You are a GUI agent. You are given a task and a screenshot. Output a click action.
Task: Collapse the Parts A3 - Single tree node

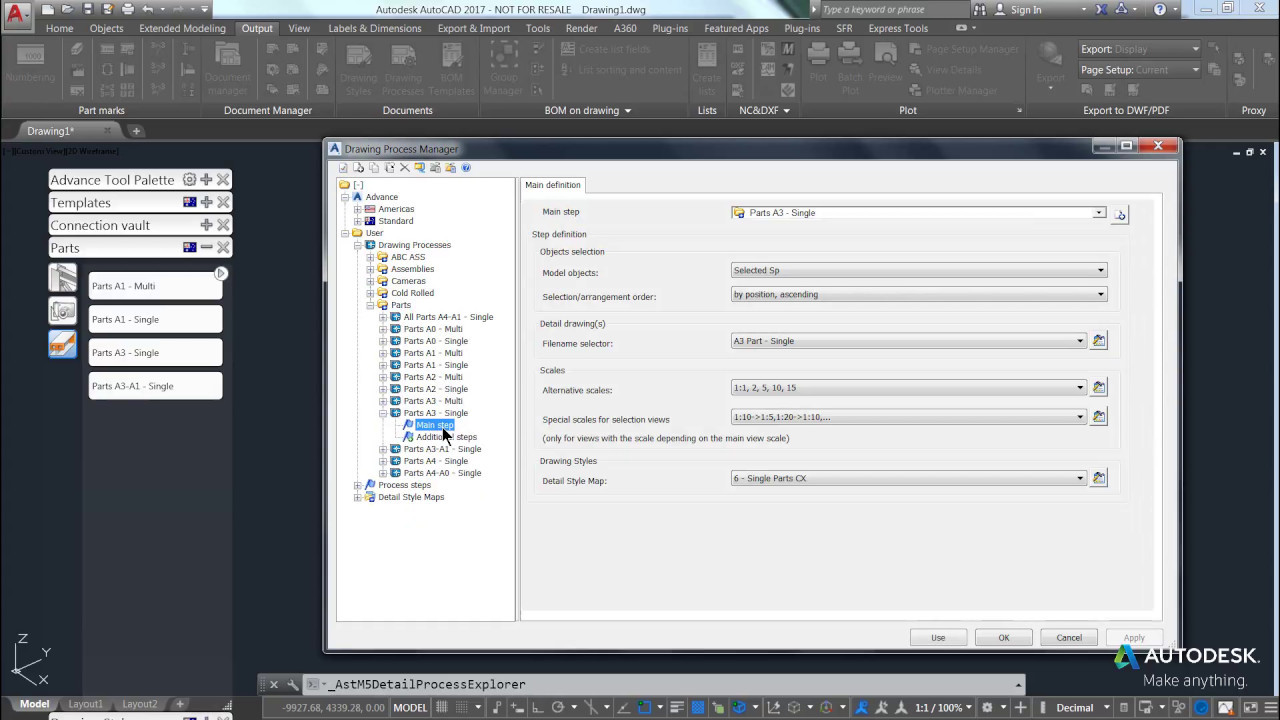click(x=382, y=413)
